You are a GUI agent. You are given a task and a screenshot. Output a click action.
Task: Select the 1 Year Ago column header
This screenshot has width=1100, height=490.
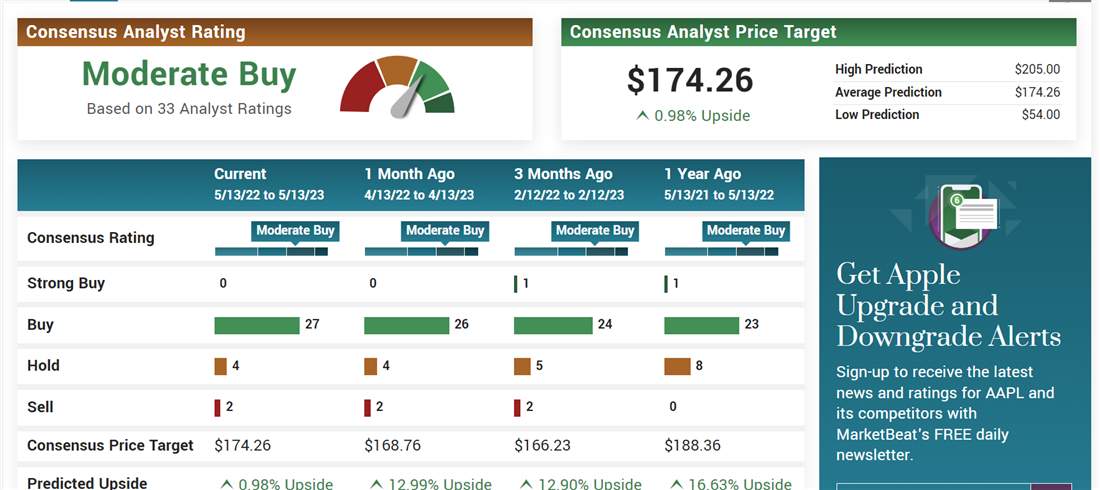(x=702, y=174)
